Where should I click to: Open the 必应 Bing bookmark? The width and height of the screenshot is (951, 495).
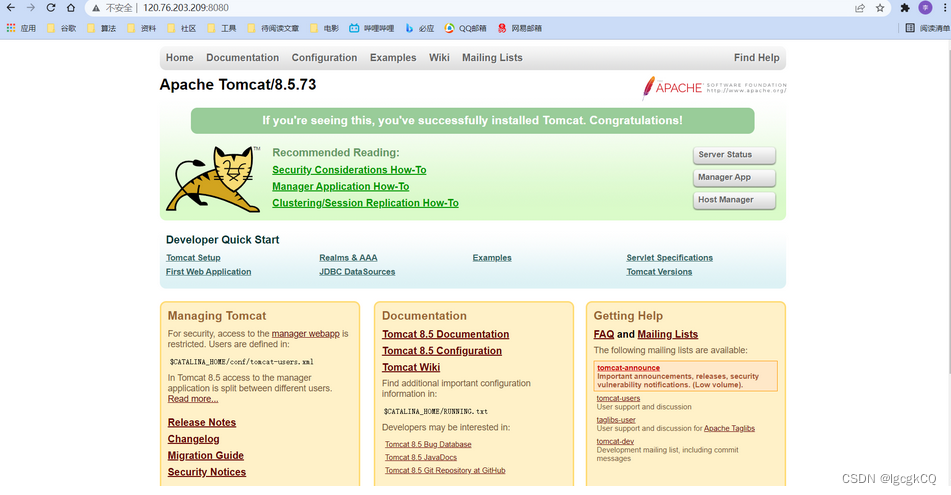tap(420, 28)
